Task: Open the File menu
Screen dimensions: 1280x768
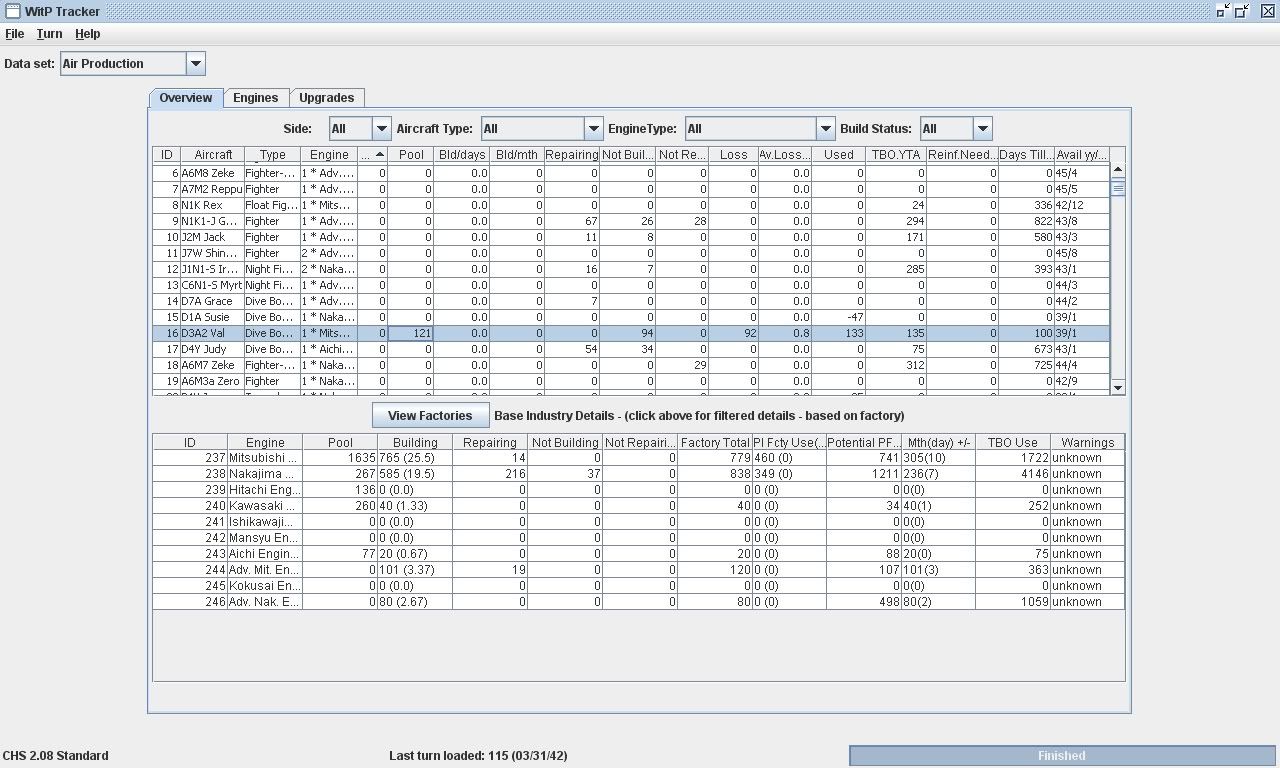Action: [15, 34]
